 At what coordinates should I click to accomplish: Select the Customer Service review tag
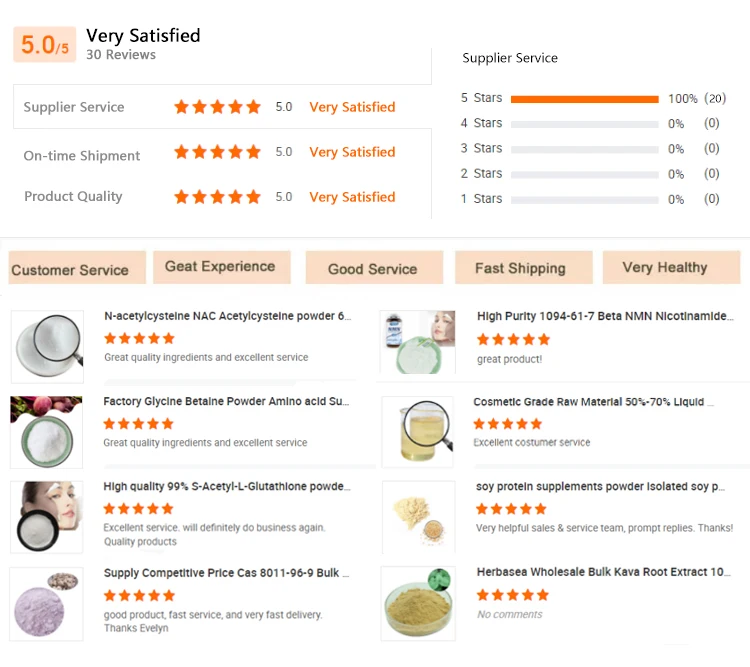[70, 269]
